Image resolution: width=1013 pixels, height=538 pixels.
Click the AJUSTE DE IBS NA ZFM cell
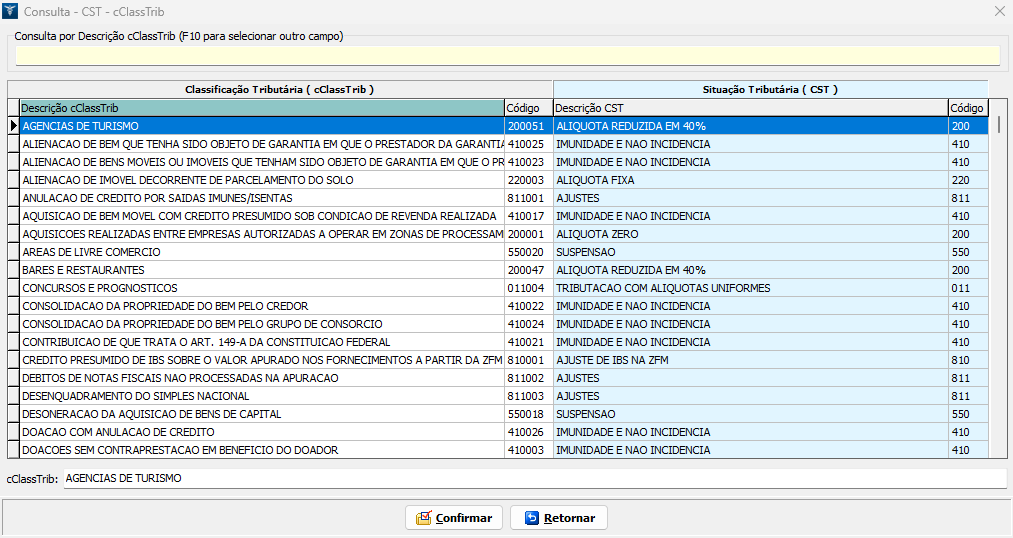[x=750, y=360]
